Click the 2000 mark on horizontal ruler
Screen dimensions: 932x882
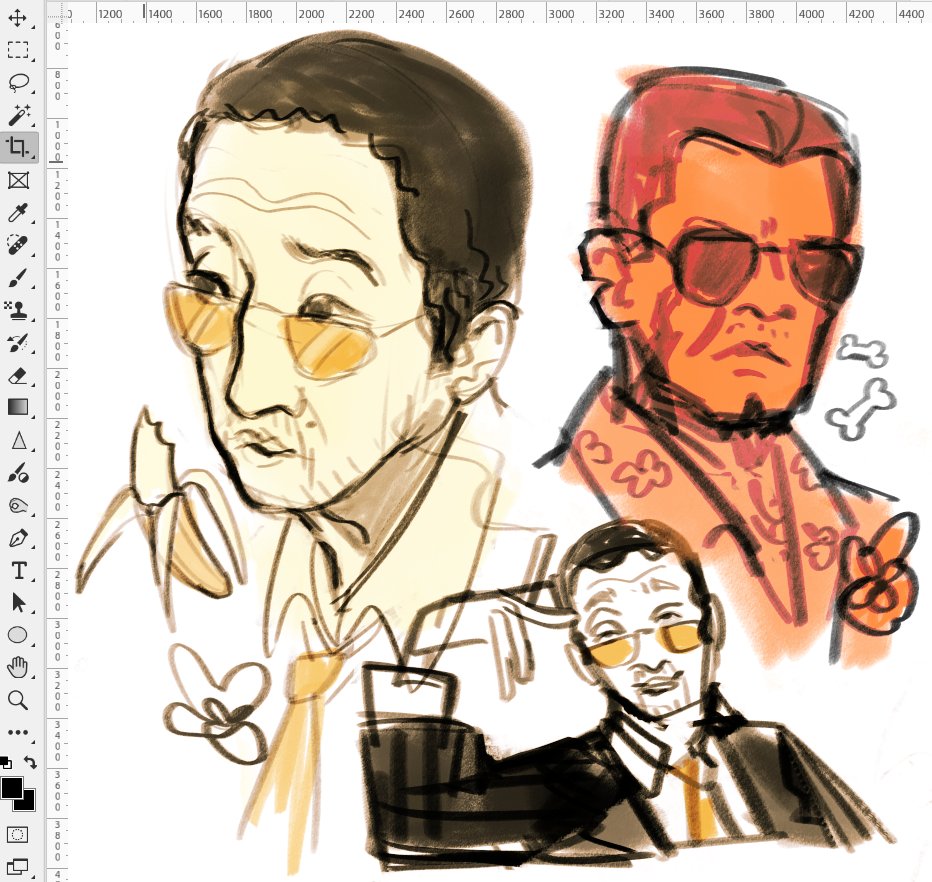tap(311, 14)
